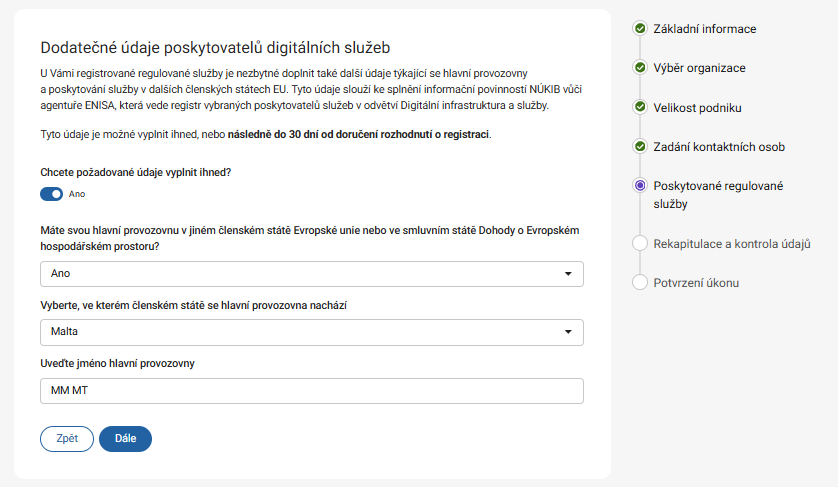Jump to the Velikost podniku step label
The image size is (838, 487).
(697, 107)
